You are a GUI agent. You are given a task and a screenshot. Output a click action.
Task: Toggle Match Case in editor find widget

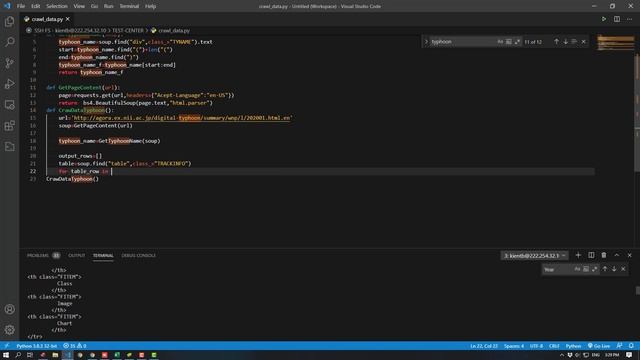pos(500,42)
